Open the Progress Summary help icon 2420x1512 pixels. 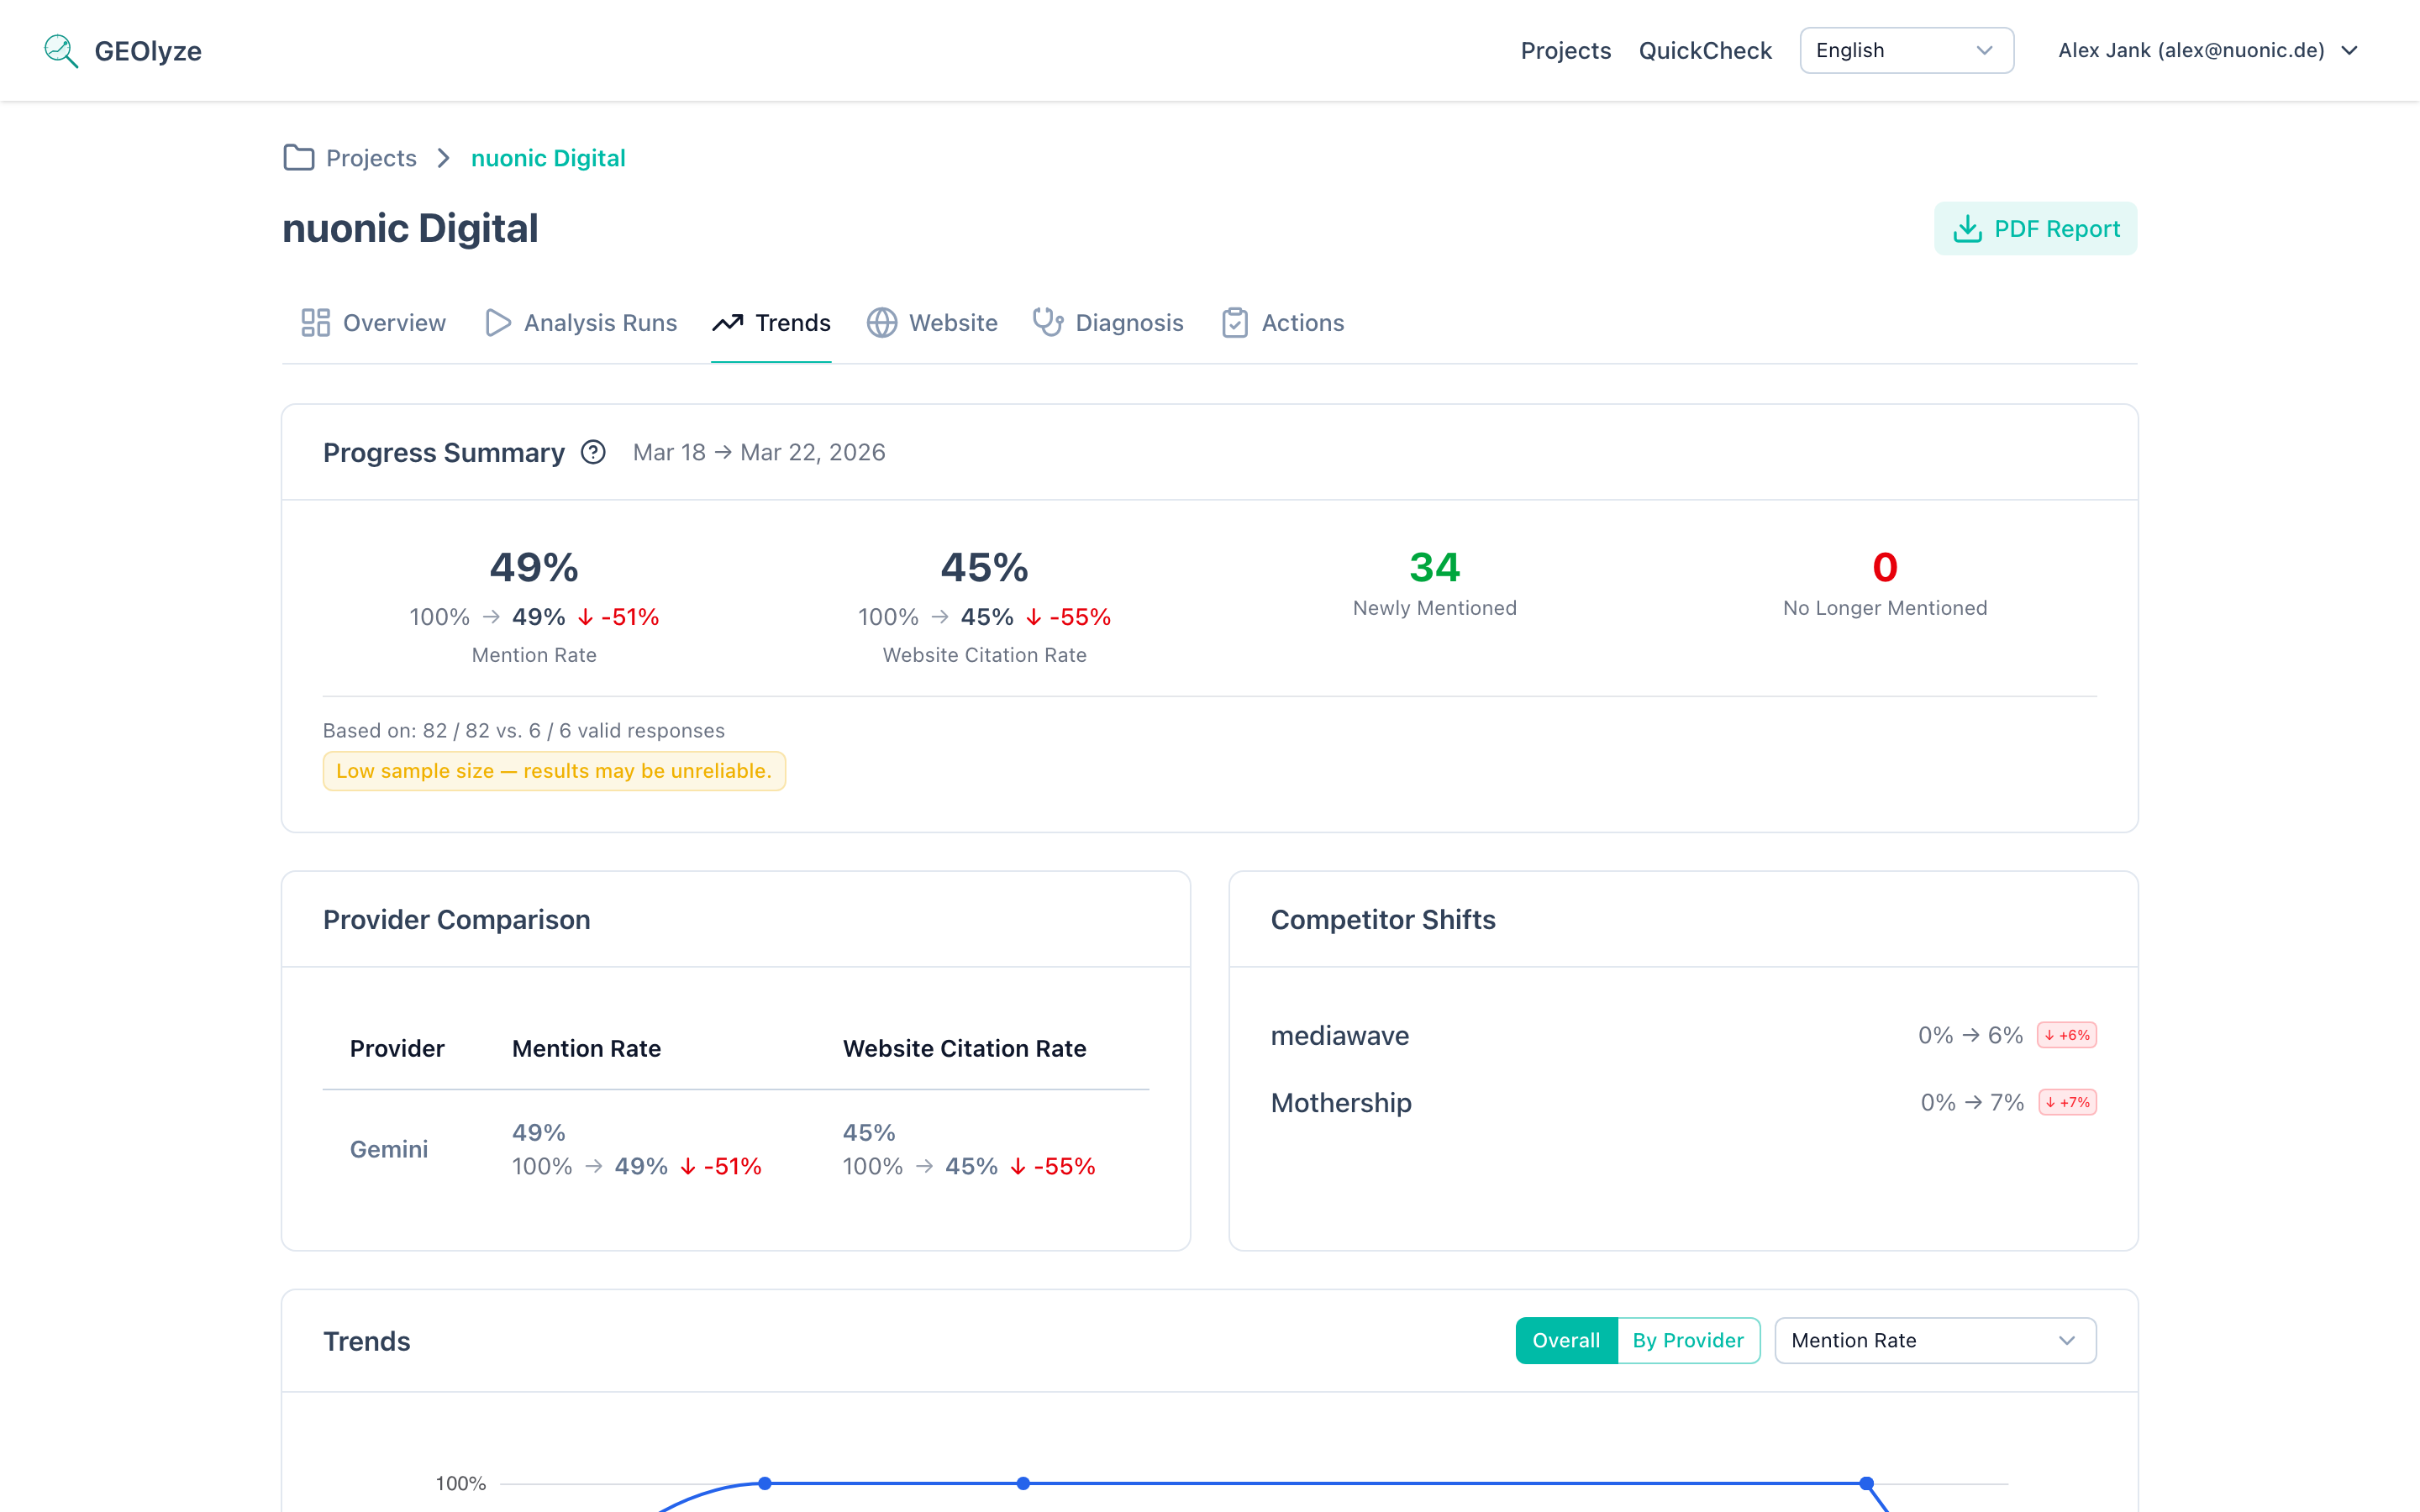[x=593, y=452]
